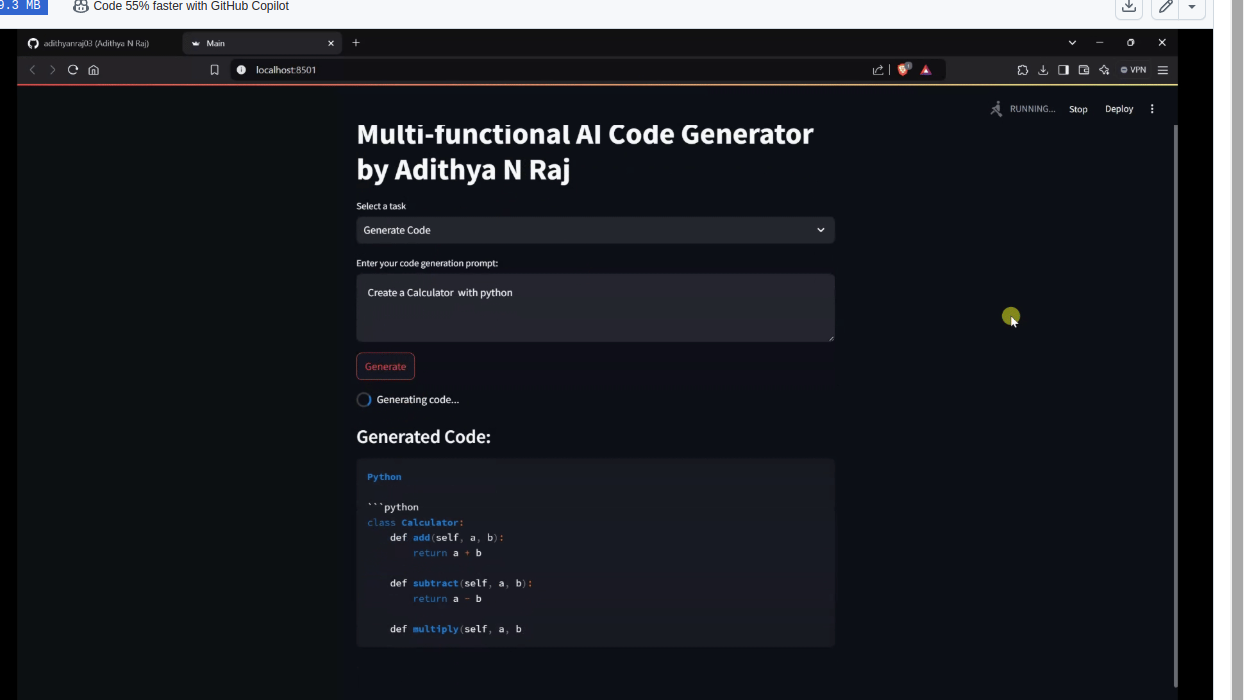Click the Generated Code heading
The width and height of the screenshot is (1244, 700).
pos(423,437)
